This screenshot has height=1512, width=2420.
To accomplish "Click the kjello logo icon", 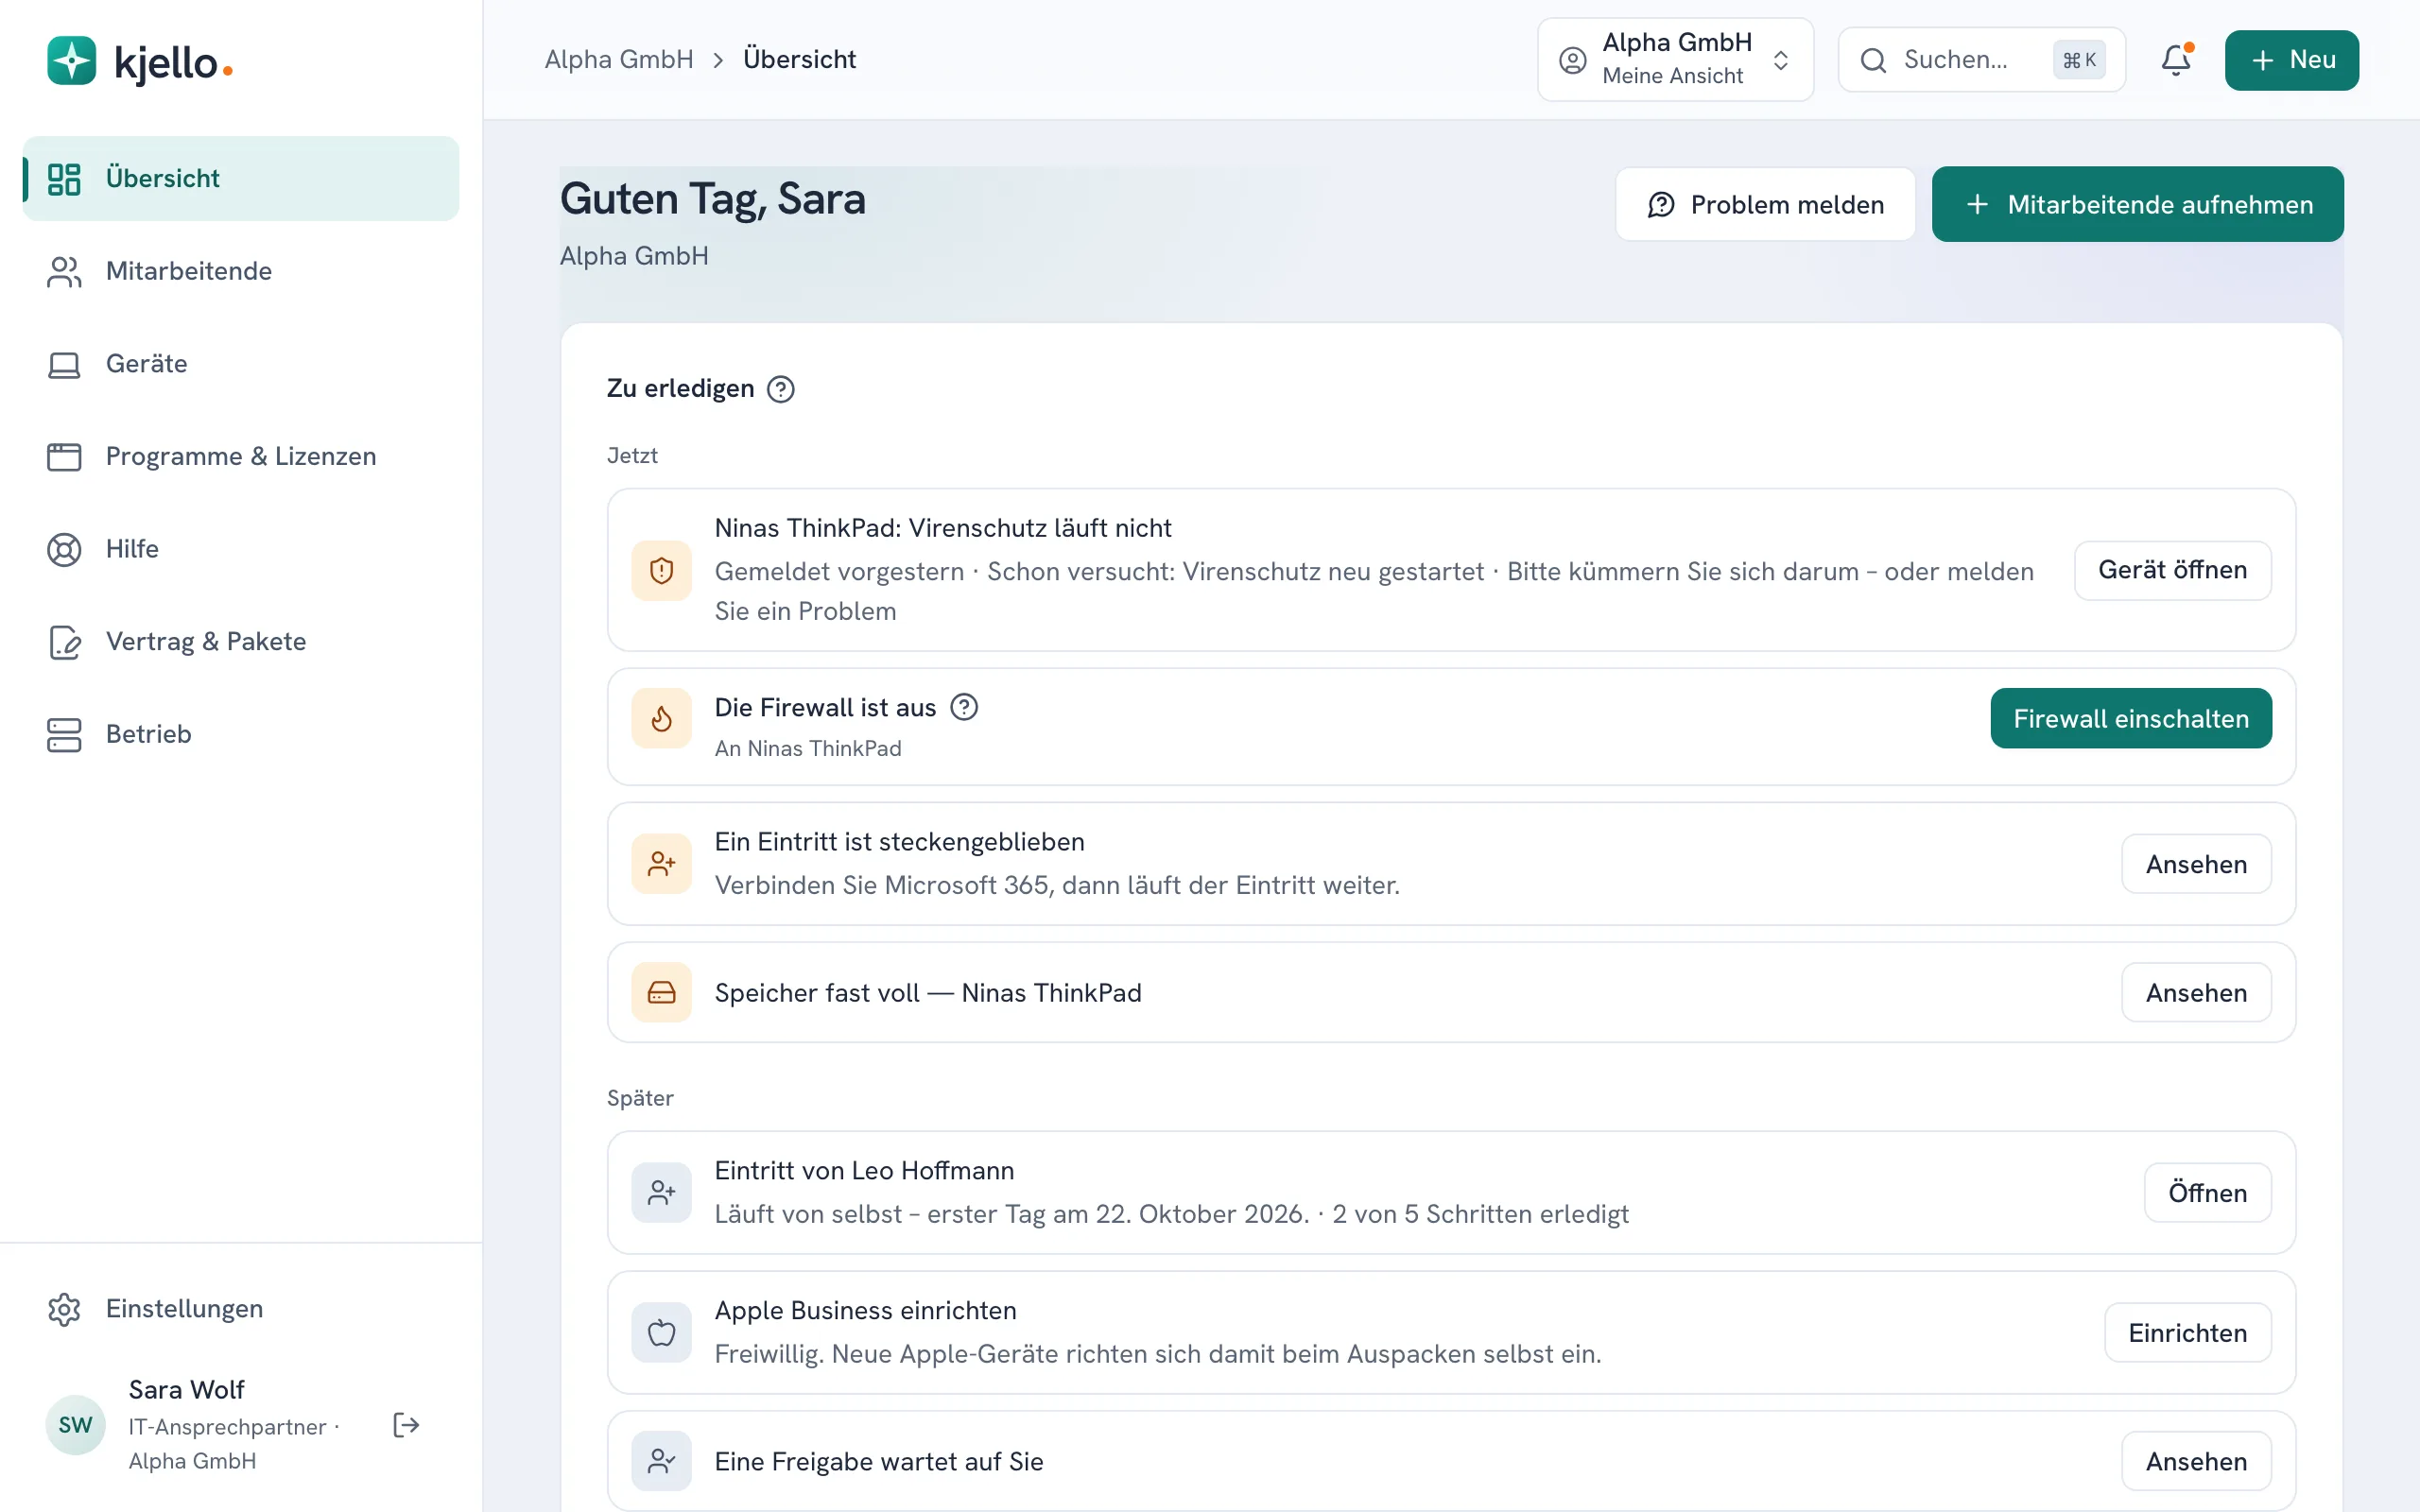I will click(x=71, y=61).
